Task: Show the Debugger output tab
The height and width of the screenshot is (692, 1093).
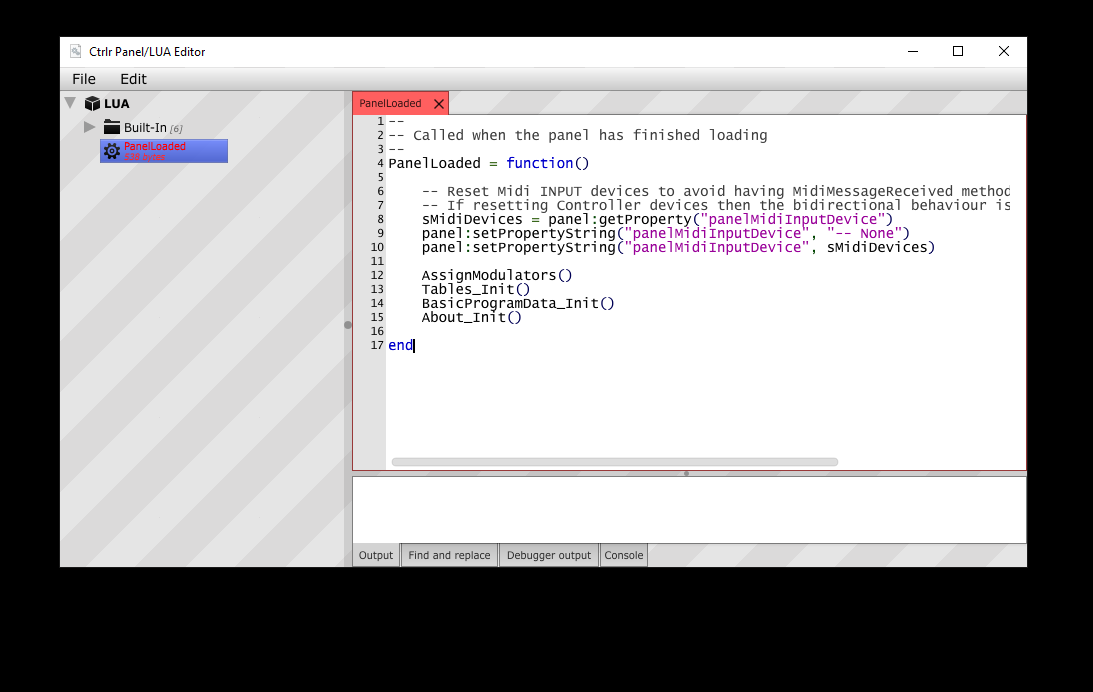Action: (x=548, y=555)
